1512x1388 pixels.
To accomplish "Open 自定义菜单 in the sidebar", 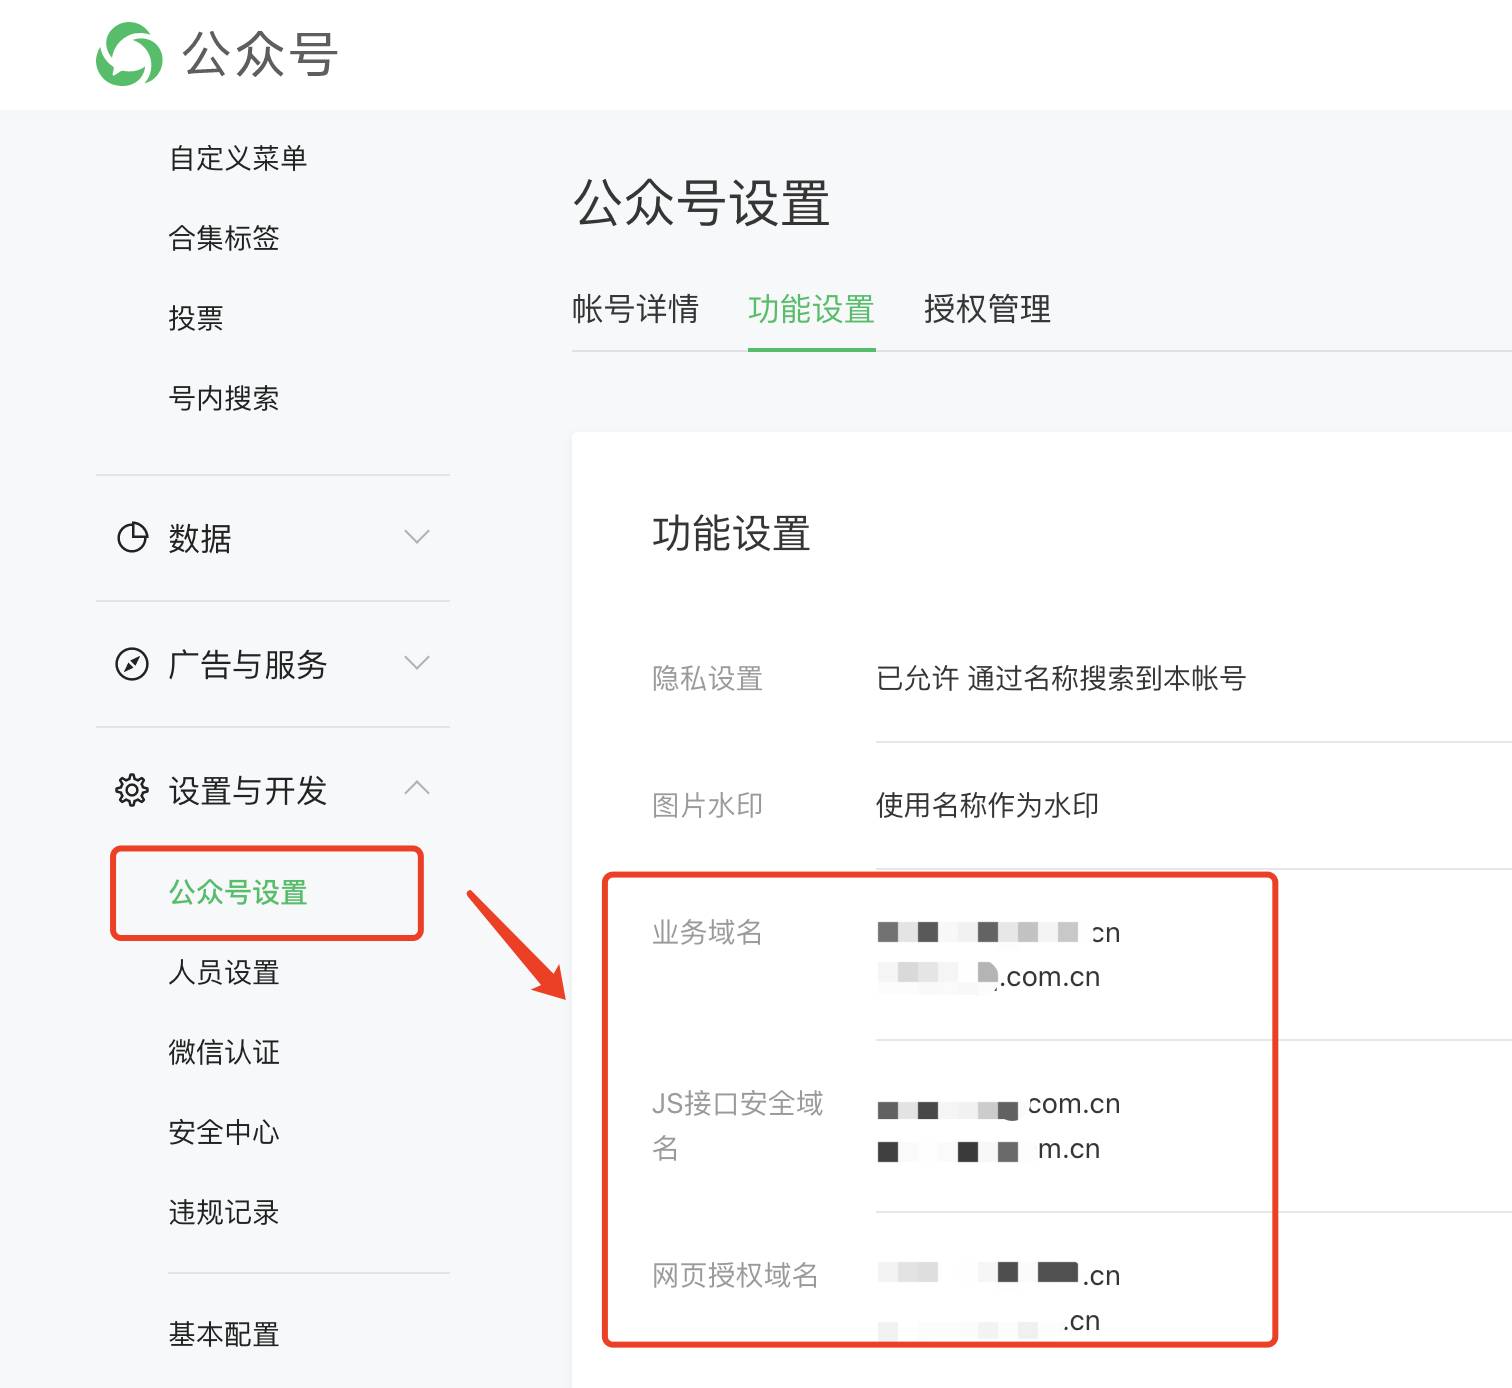I will click(x=238, y=158).
